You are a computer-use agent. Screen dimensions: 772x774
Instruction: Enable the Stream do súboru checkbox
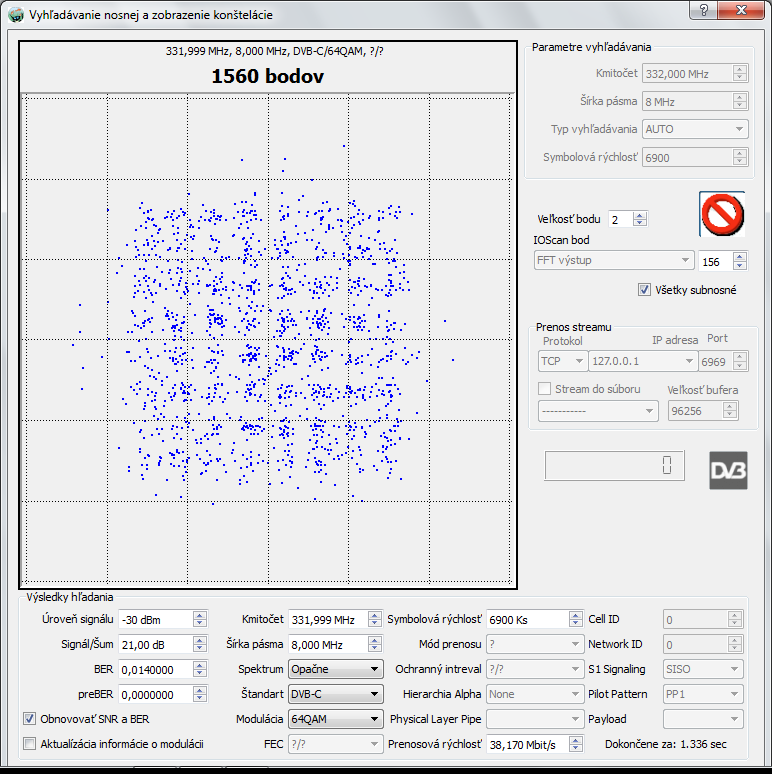click(x=544, y=389)
